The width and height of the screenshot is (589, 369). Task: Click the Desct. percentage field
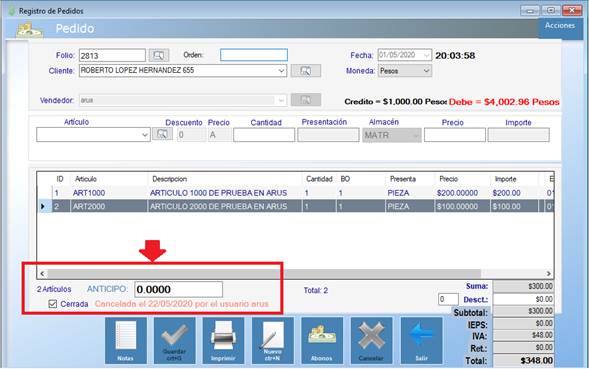448,299
